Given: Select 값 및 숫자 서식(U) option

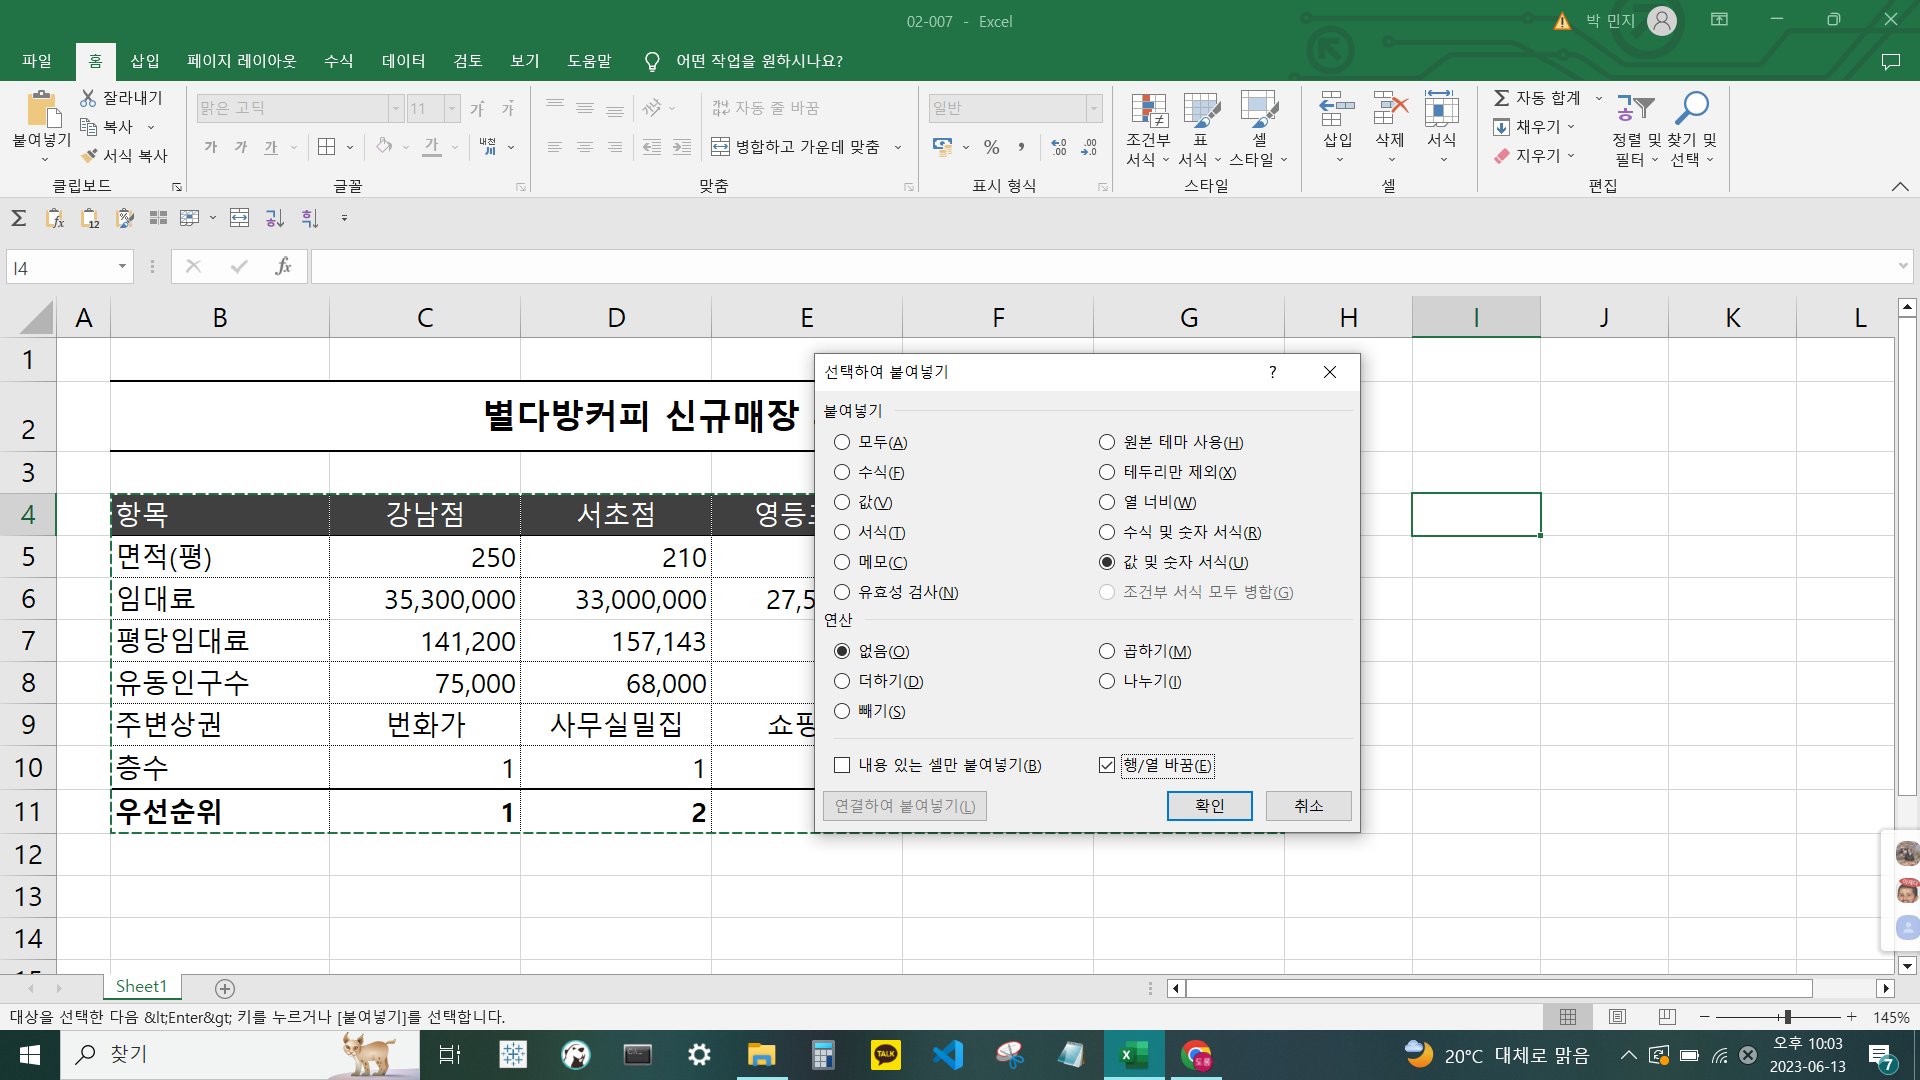Looking at the screenshot, I should click(x=1107, y=562).
